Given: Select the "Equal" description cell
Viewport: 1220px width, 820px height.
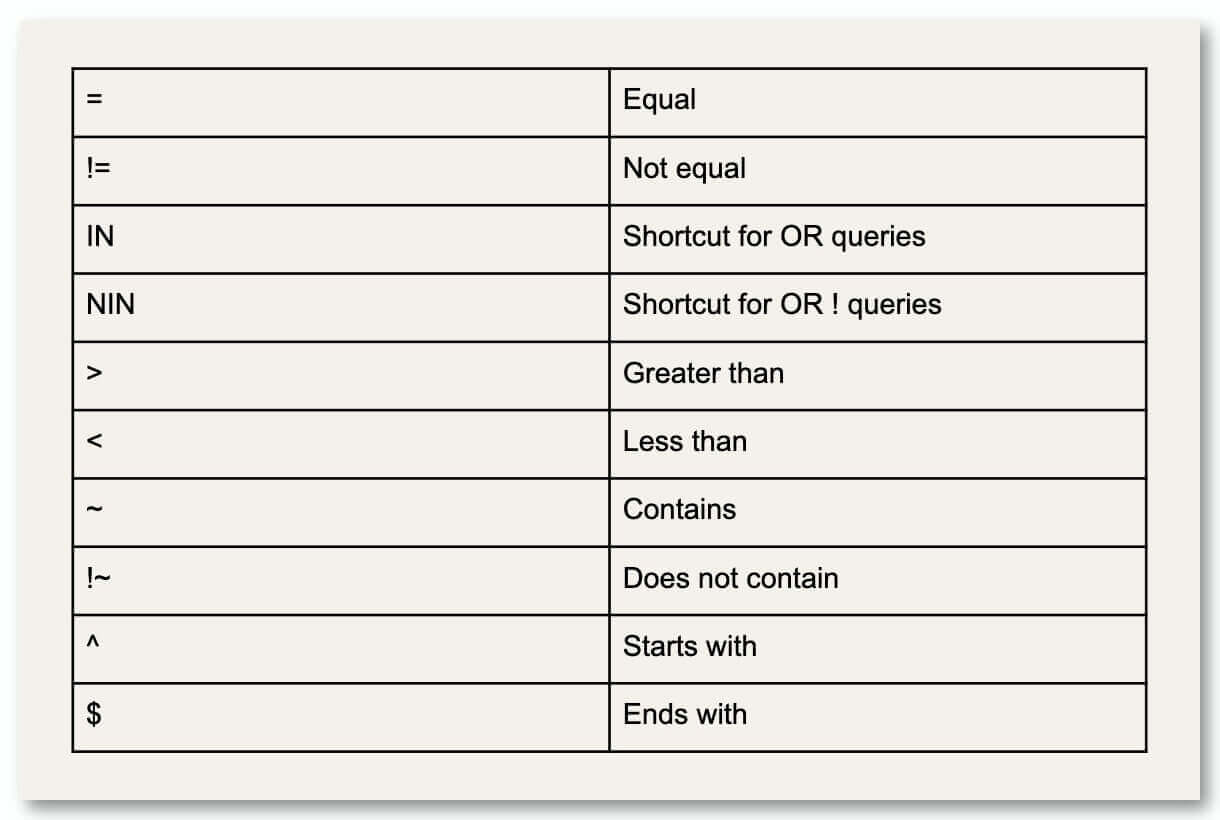Looking at the screenshot, I should pyautogui.click(x=659, y=100).
